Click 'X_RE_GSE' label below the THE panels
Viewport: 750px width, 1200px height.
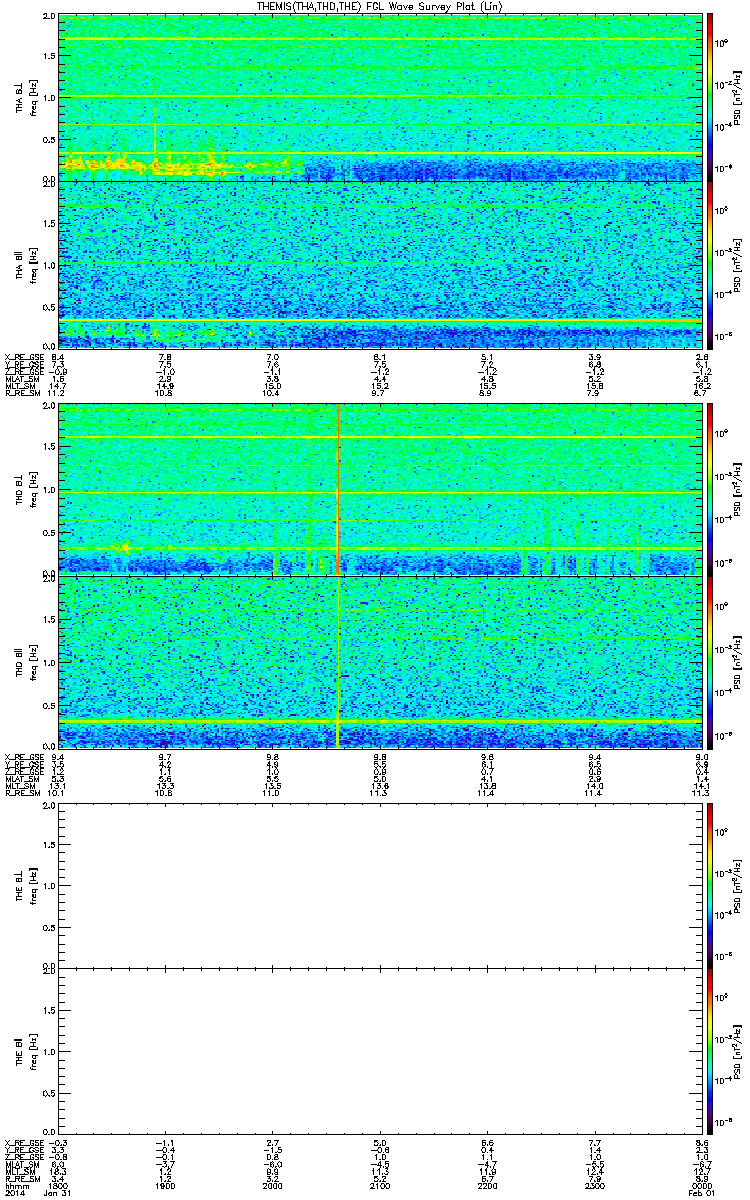(x=24, y=1142)
